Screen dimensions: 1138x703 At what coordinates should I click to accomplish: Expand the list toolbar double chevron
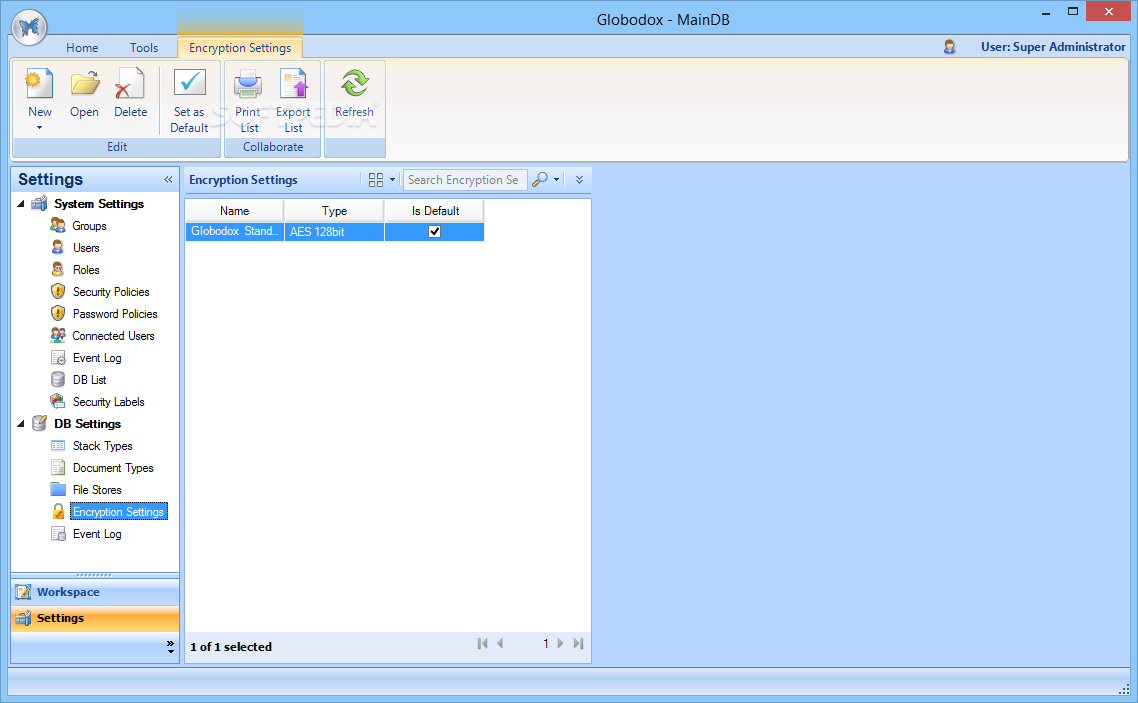pyautogui.click(x=579, y=180)
